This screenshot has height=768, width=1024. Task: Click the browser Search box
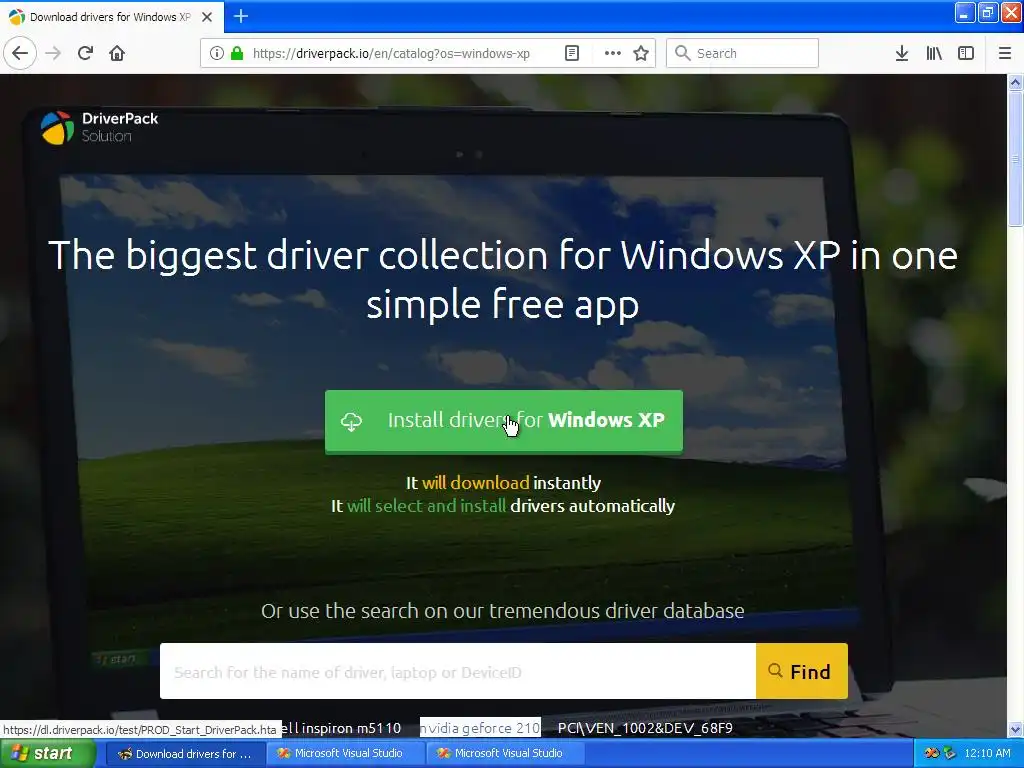click(x=742, y=53)
